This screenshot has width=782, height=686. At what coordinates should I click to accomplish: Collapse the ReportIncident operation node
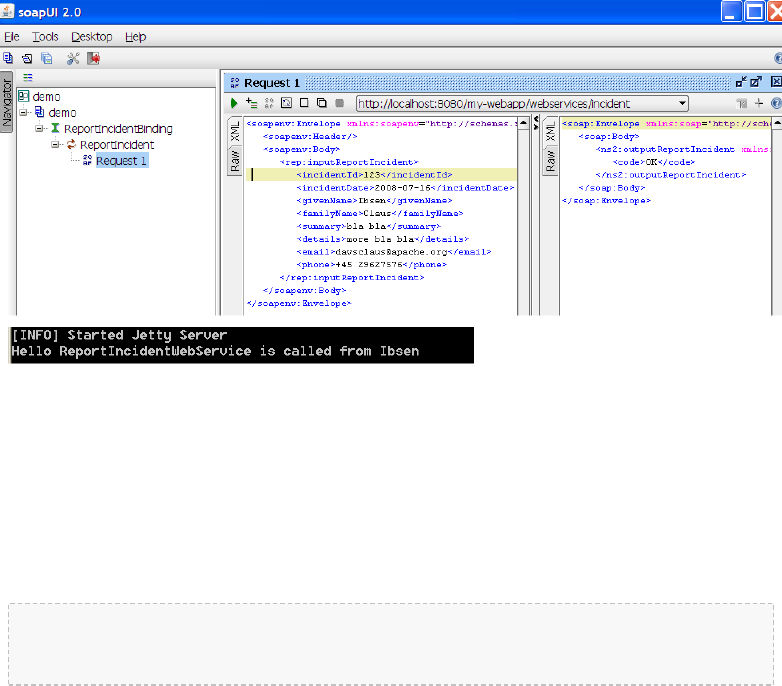56,145
